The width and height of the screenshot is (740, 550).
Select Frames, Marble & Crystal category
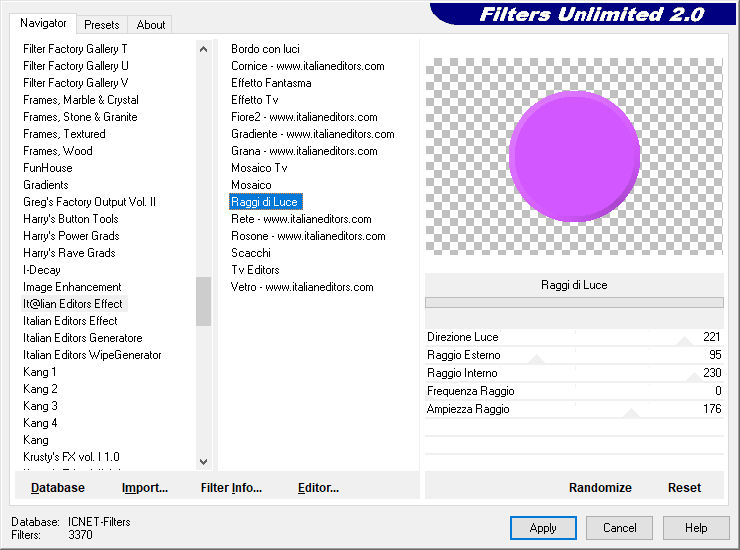[81, 100]
